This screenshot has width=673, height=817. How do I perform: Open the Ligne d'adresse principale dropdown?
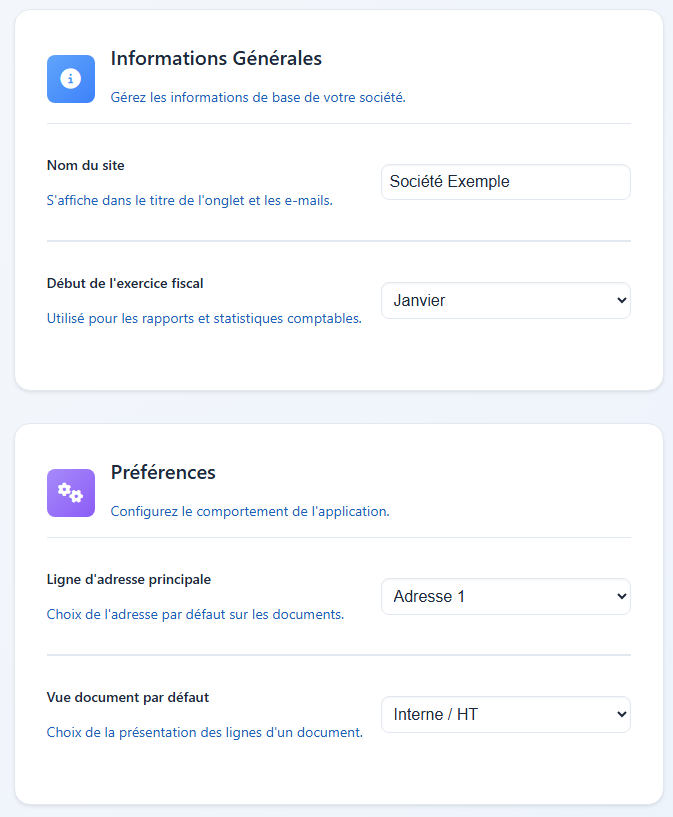tap(505, 596)
